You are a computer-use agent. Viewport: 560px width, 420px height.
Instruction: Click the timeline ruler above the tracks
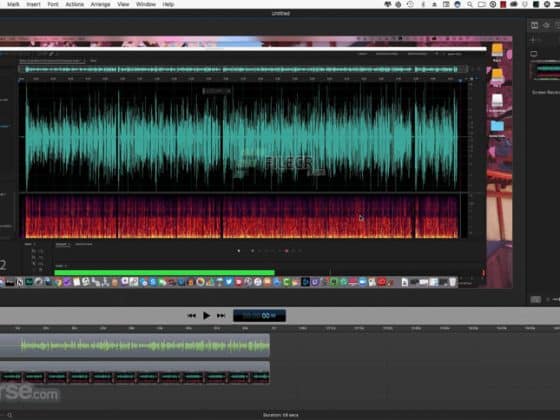(x=280, y=328)
